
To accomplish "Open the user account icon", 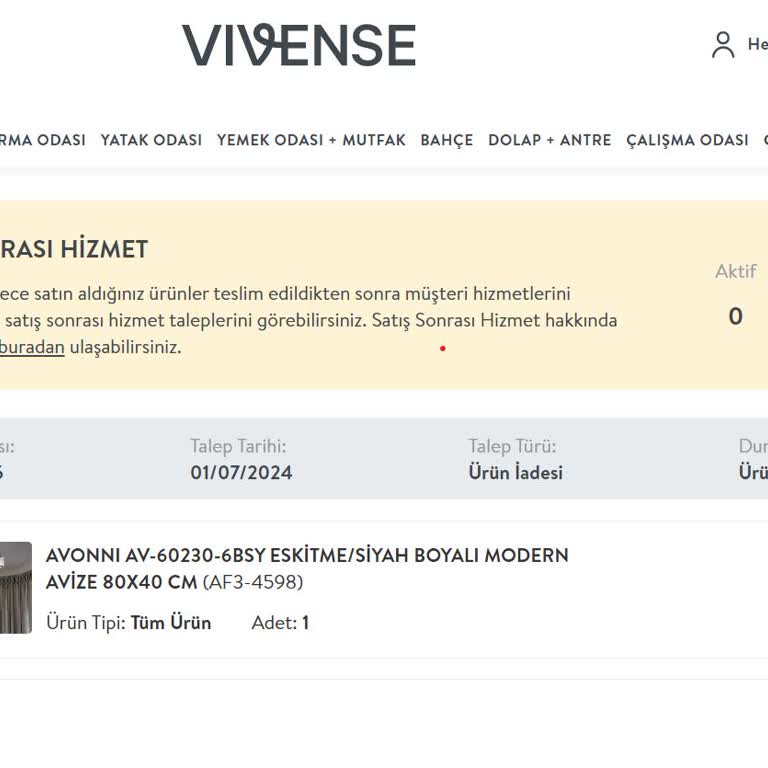I will click(723, 45).
